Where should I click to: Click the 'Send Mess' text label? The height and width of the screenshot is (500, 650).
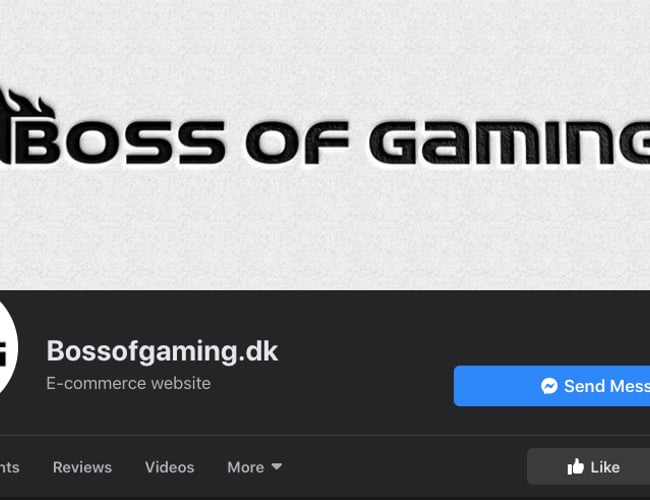point(607,386)
